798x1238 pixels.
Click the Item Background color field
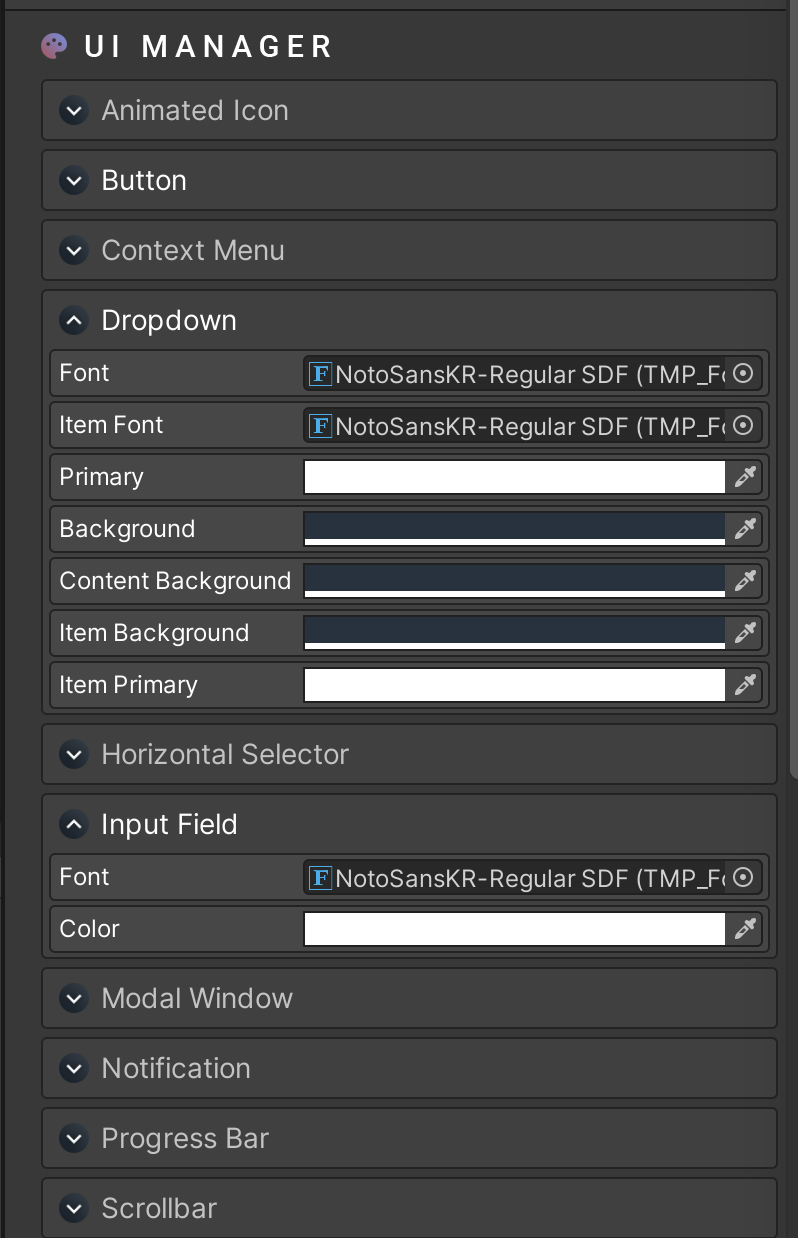pyautogui.click(x=515, y=633)
